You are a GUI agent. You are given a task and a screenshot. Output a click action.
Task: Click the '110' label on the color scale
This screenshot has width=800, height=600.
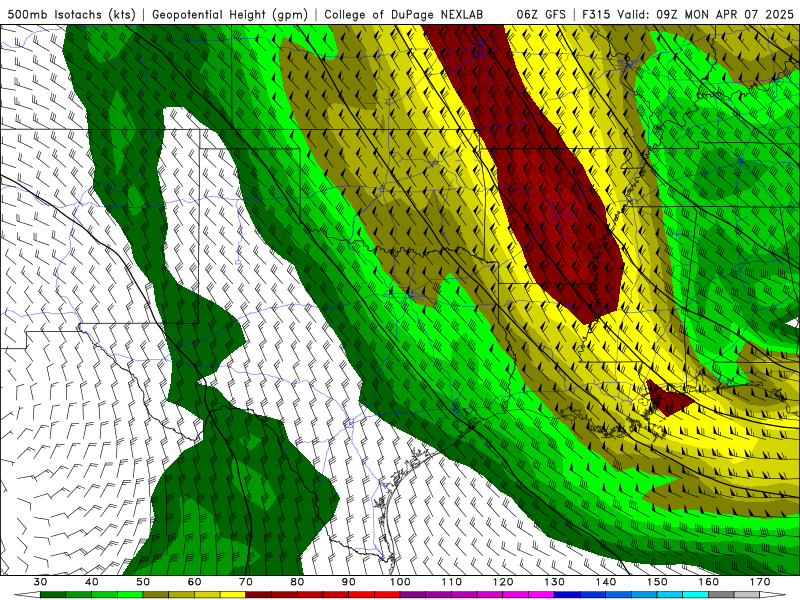tap(452, 582)
